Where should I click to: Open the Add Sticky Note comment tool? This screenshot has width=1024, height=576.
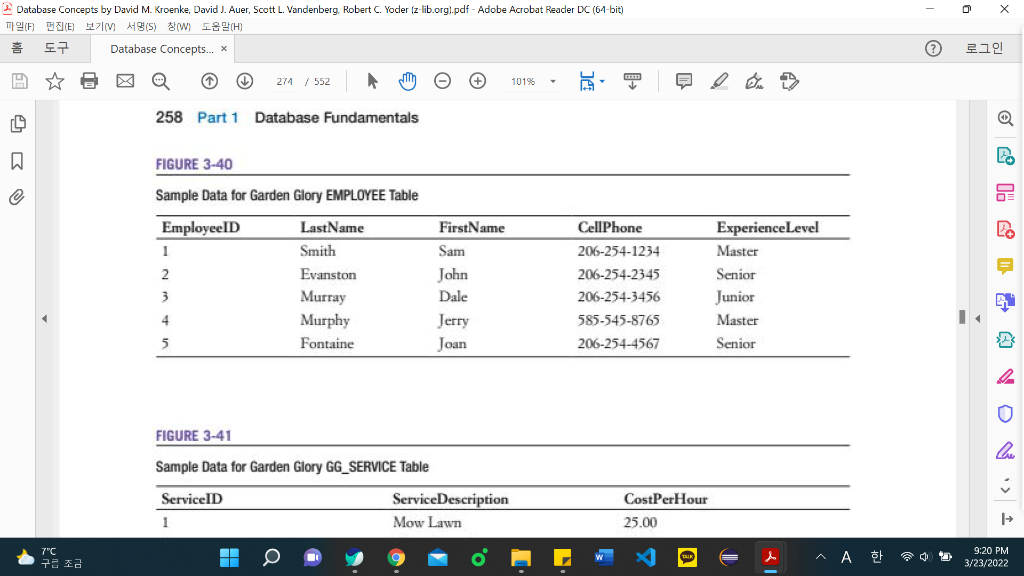click(x=684, y=81)
